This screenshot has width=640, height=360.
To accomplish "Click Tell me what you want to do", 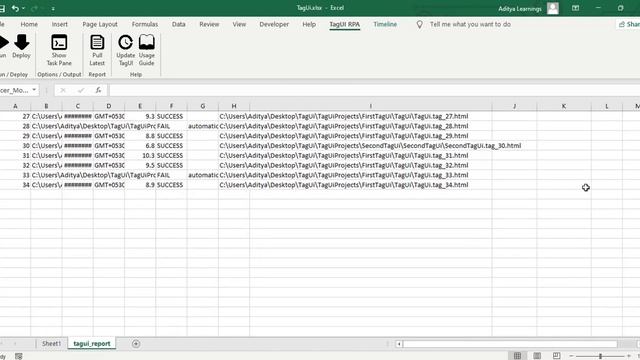I will tap(470, 24).
